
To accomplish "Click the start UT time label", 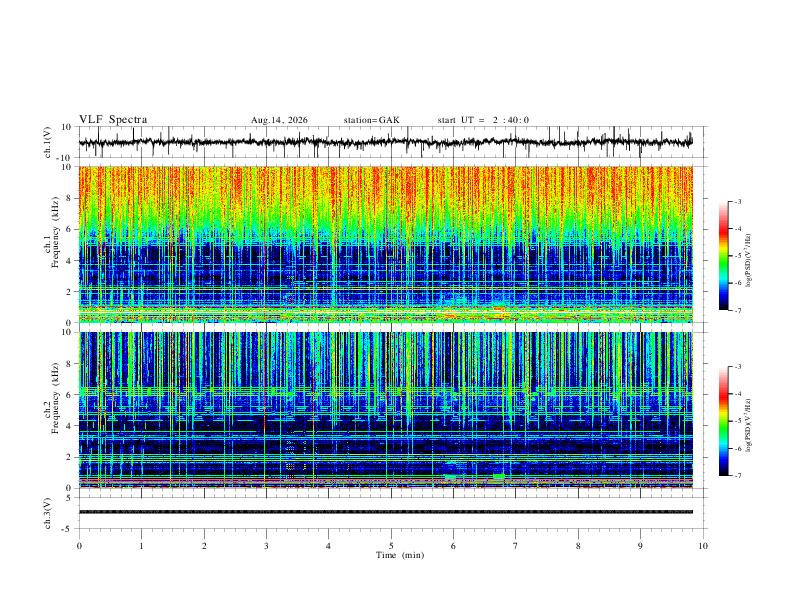I will click(x=483, y=120).
